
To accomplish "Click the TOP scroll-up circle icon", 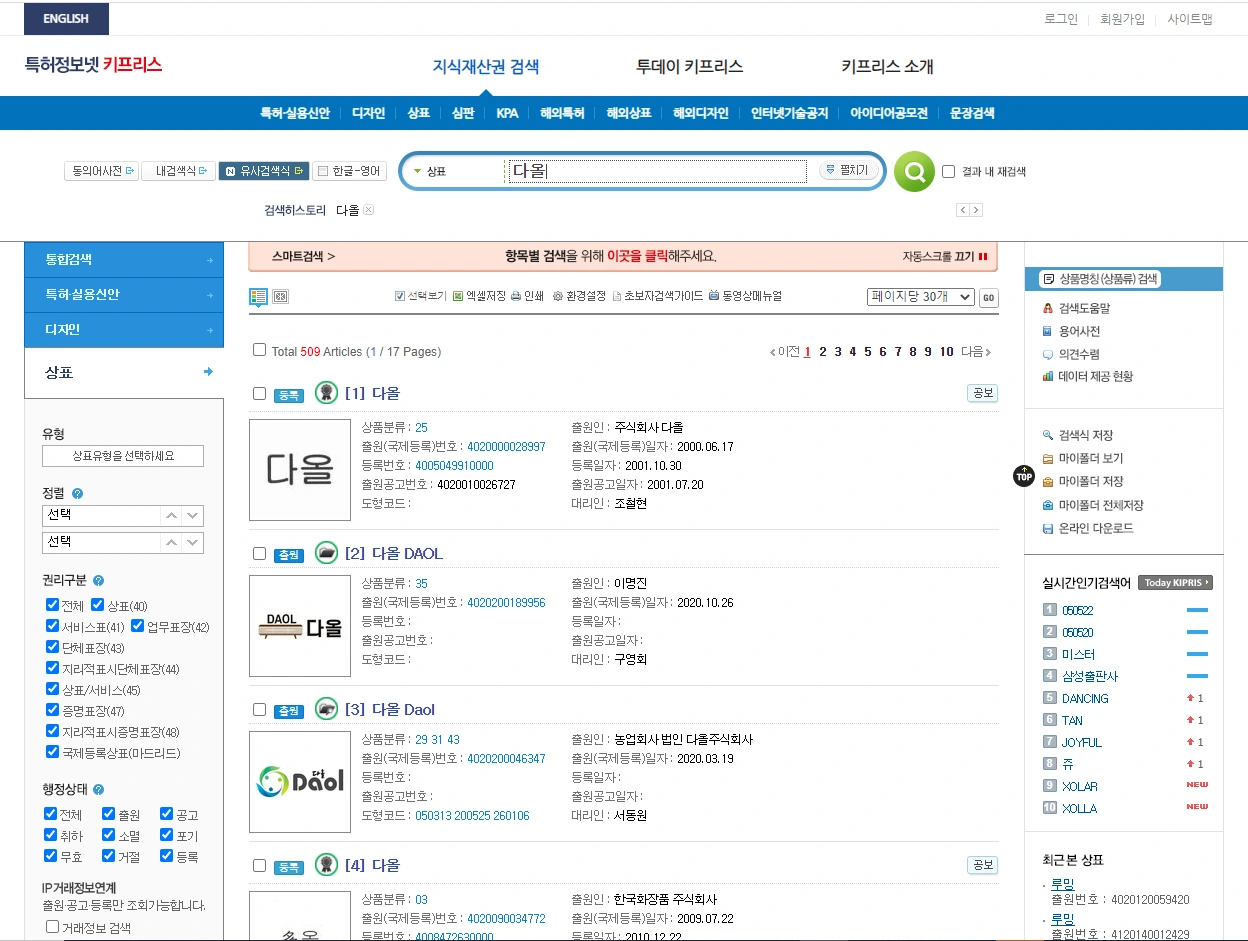I will pos(1023,476).
